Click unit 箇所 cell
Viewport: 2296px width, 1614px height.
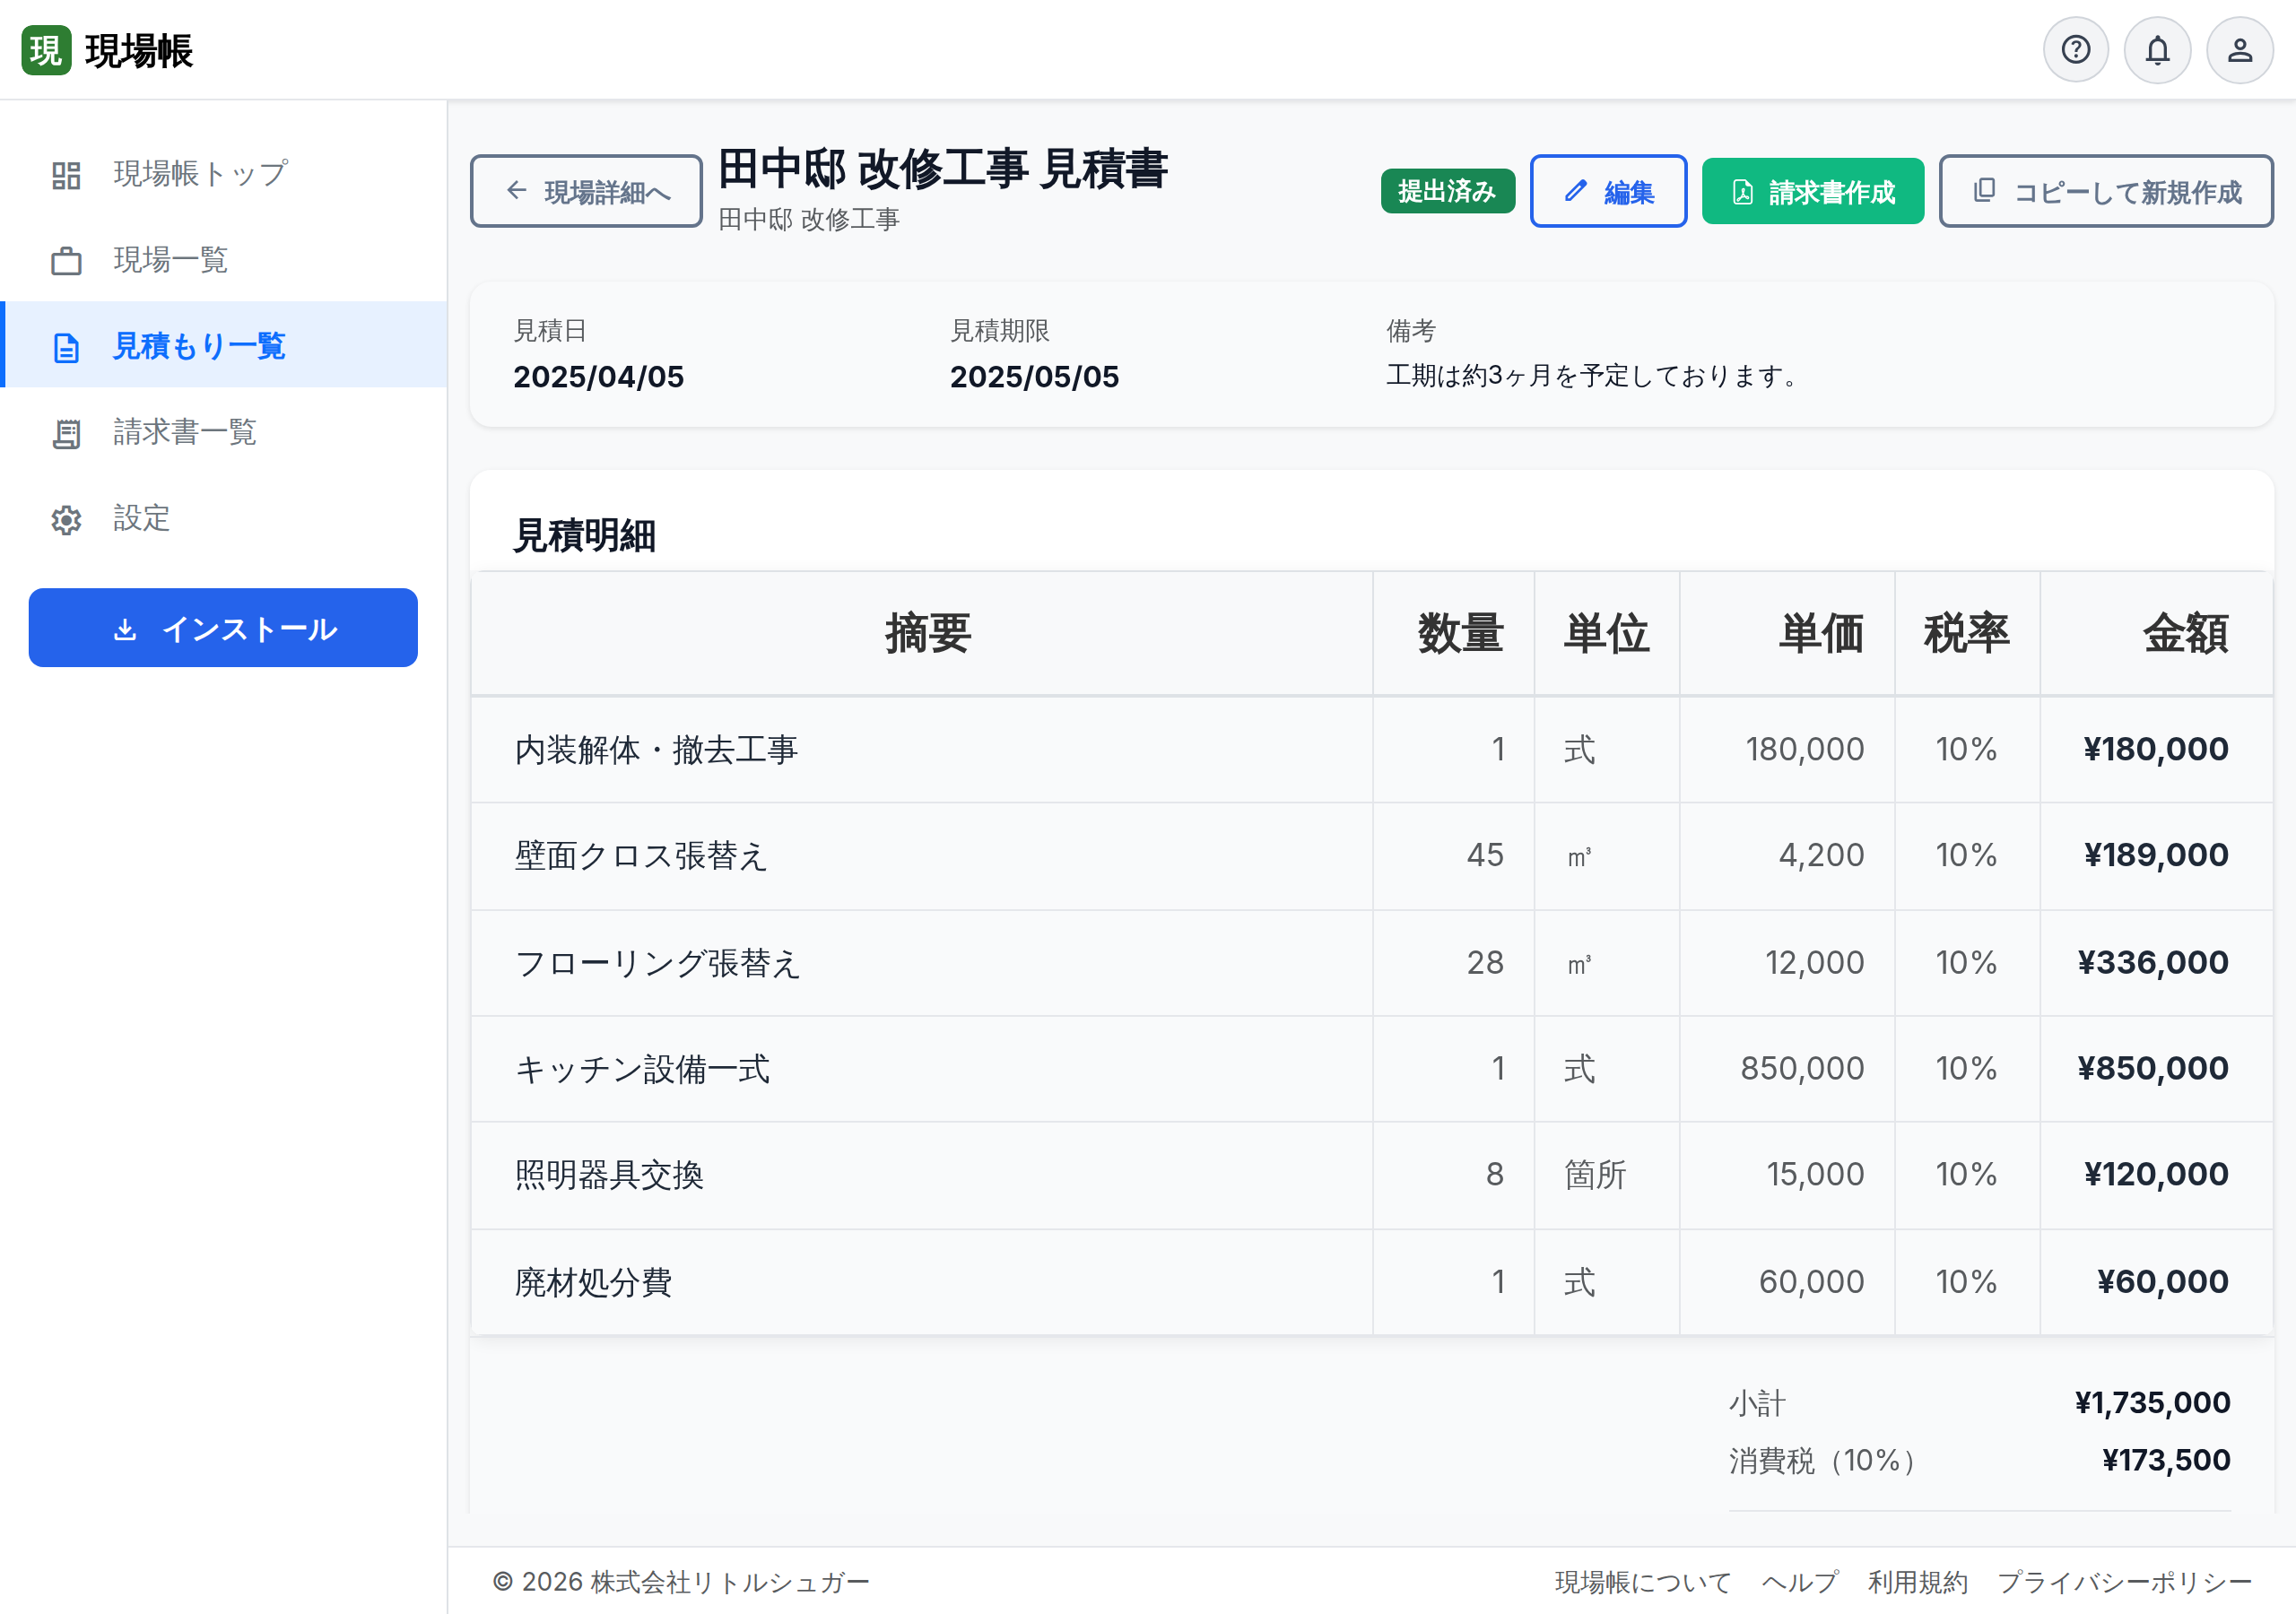click(1607, 1176)
